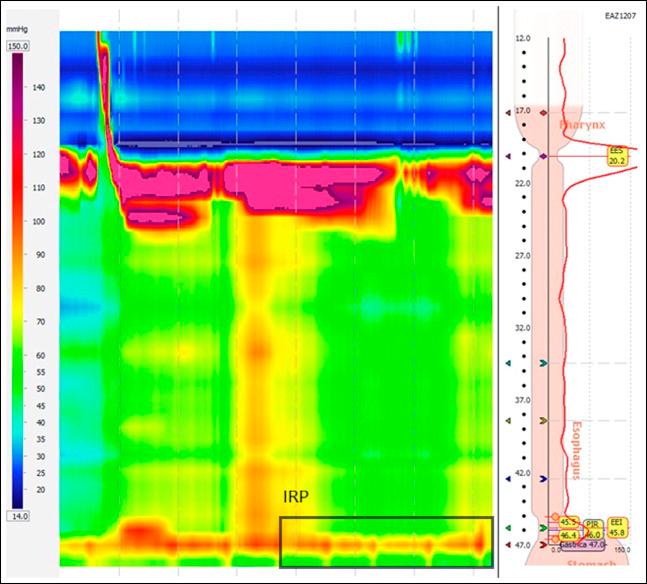Click the purple left arrow beside EES level

click(x=509, y=157)
